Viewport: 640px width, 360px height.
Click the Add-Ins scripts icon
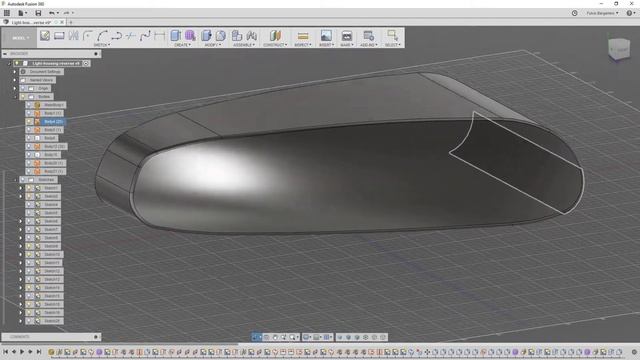coord(369,36)
